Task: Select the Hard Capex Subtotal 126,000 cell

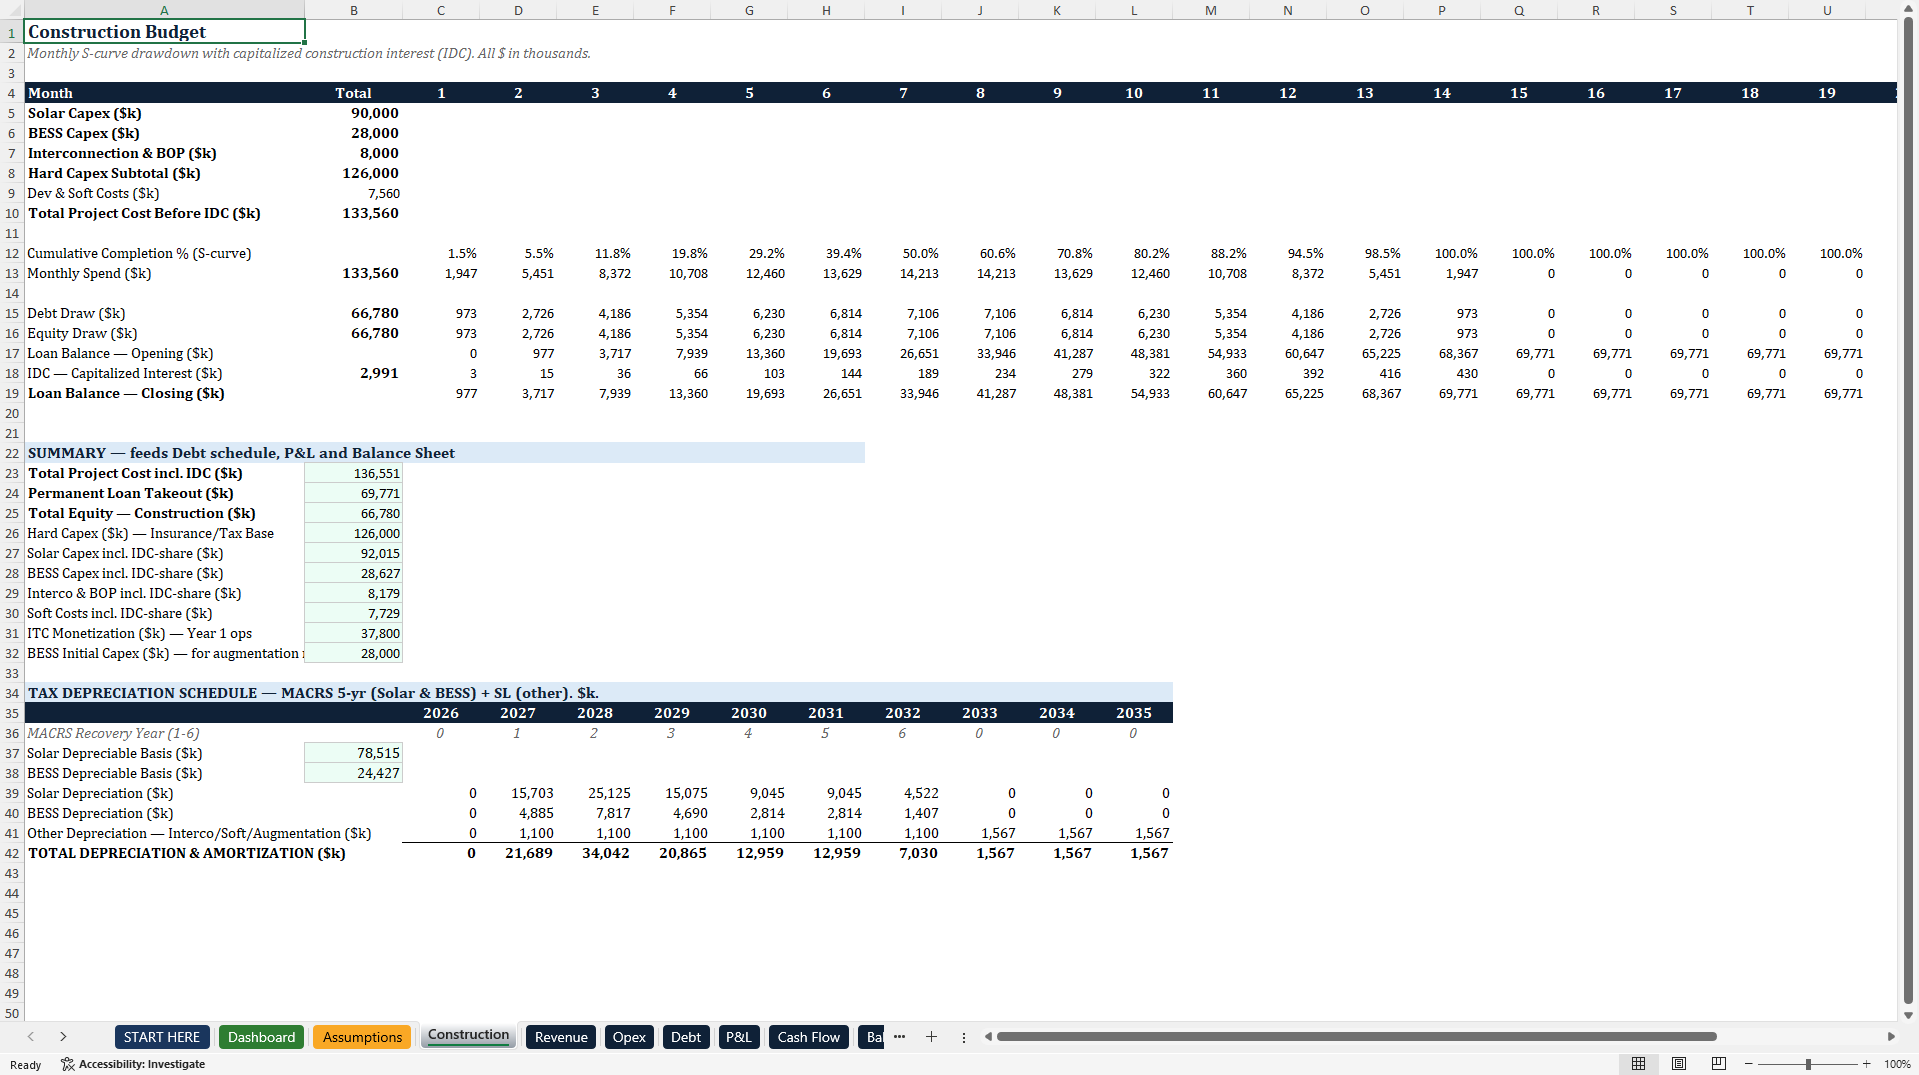Action: 353,173
